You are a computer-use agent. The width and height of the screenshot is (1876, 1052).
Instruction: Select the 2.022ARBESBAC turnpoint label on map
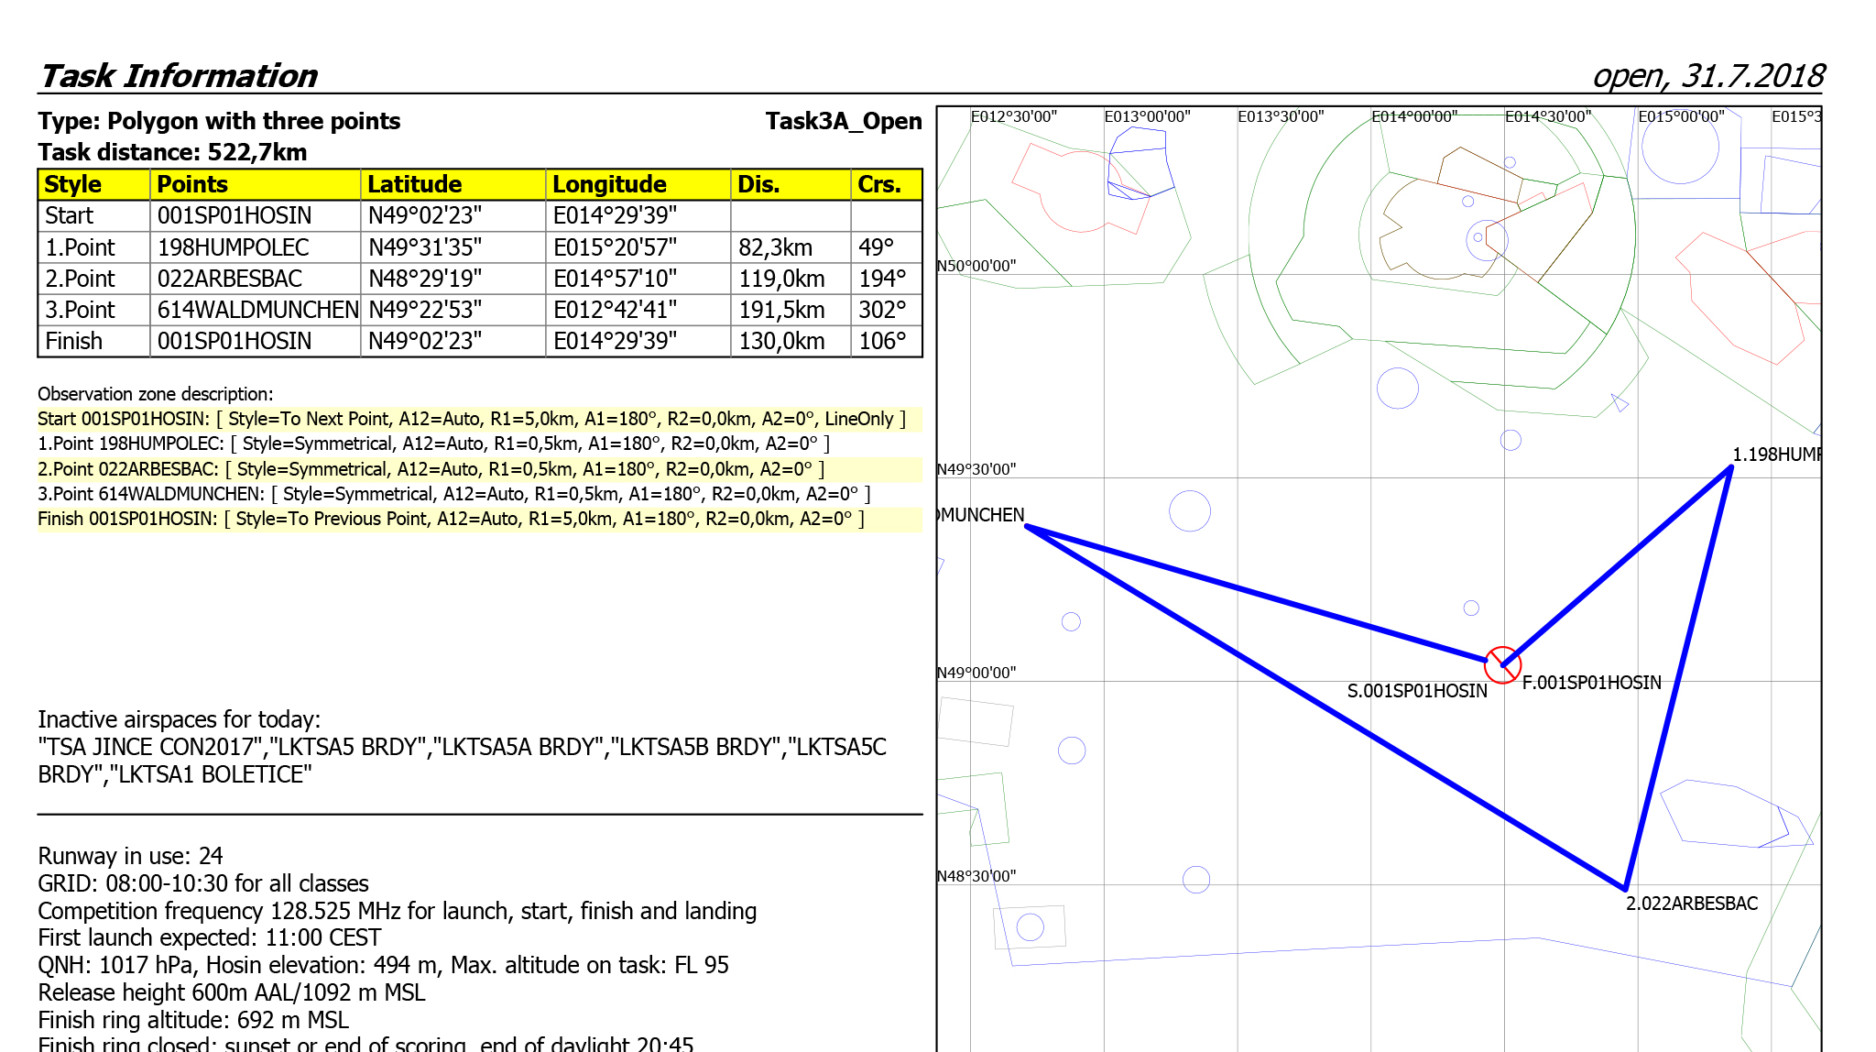coord(1691,904)
